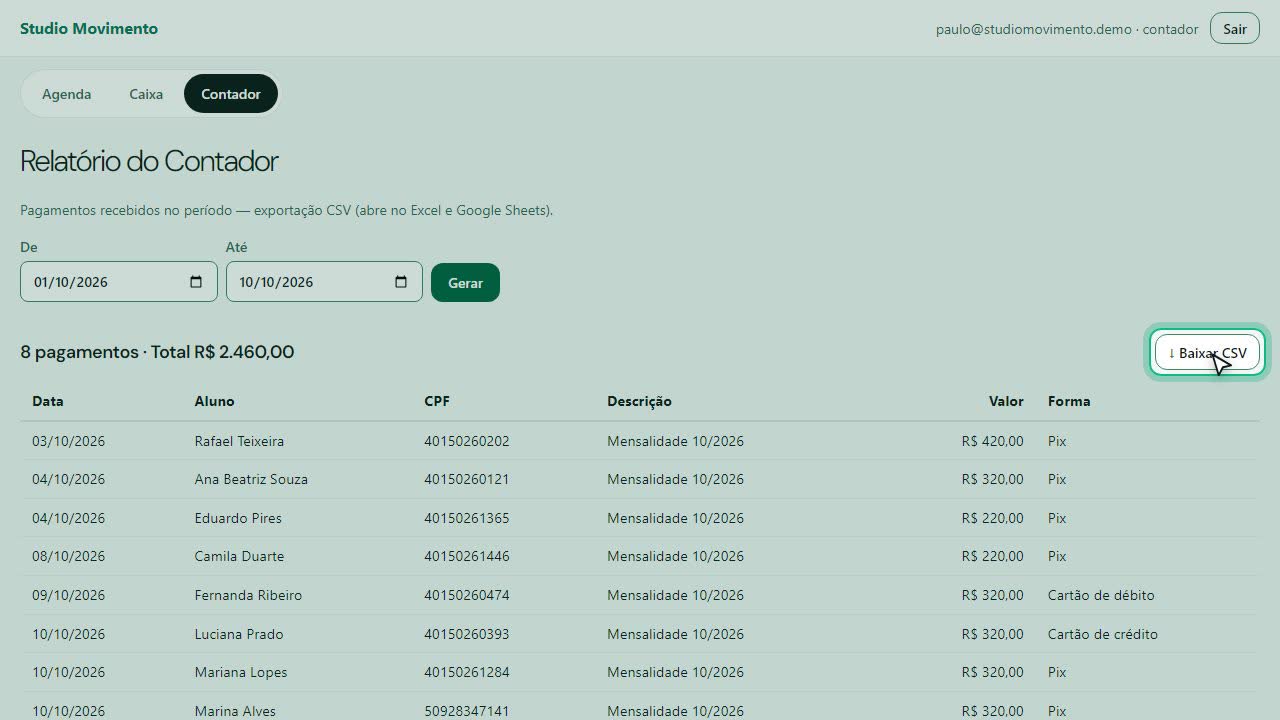Download the report with Baixar CSV
Viewport: 1280px width, 720px height.
[1207, 352]
